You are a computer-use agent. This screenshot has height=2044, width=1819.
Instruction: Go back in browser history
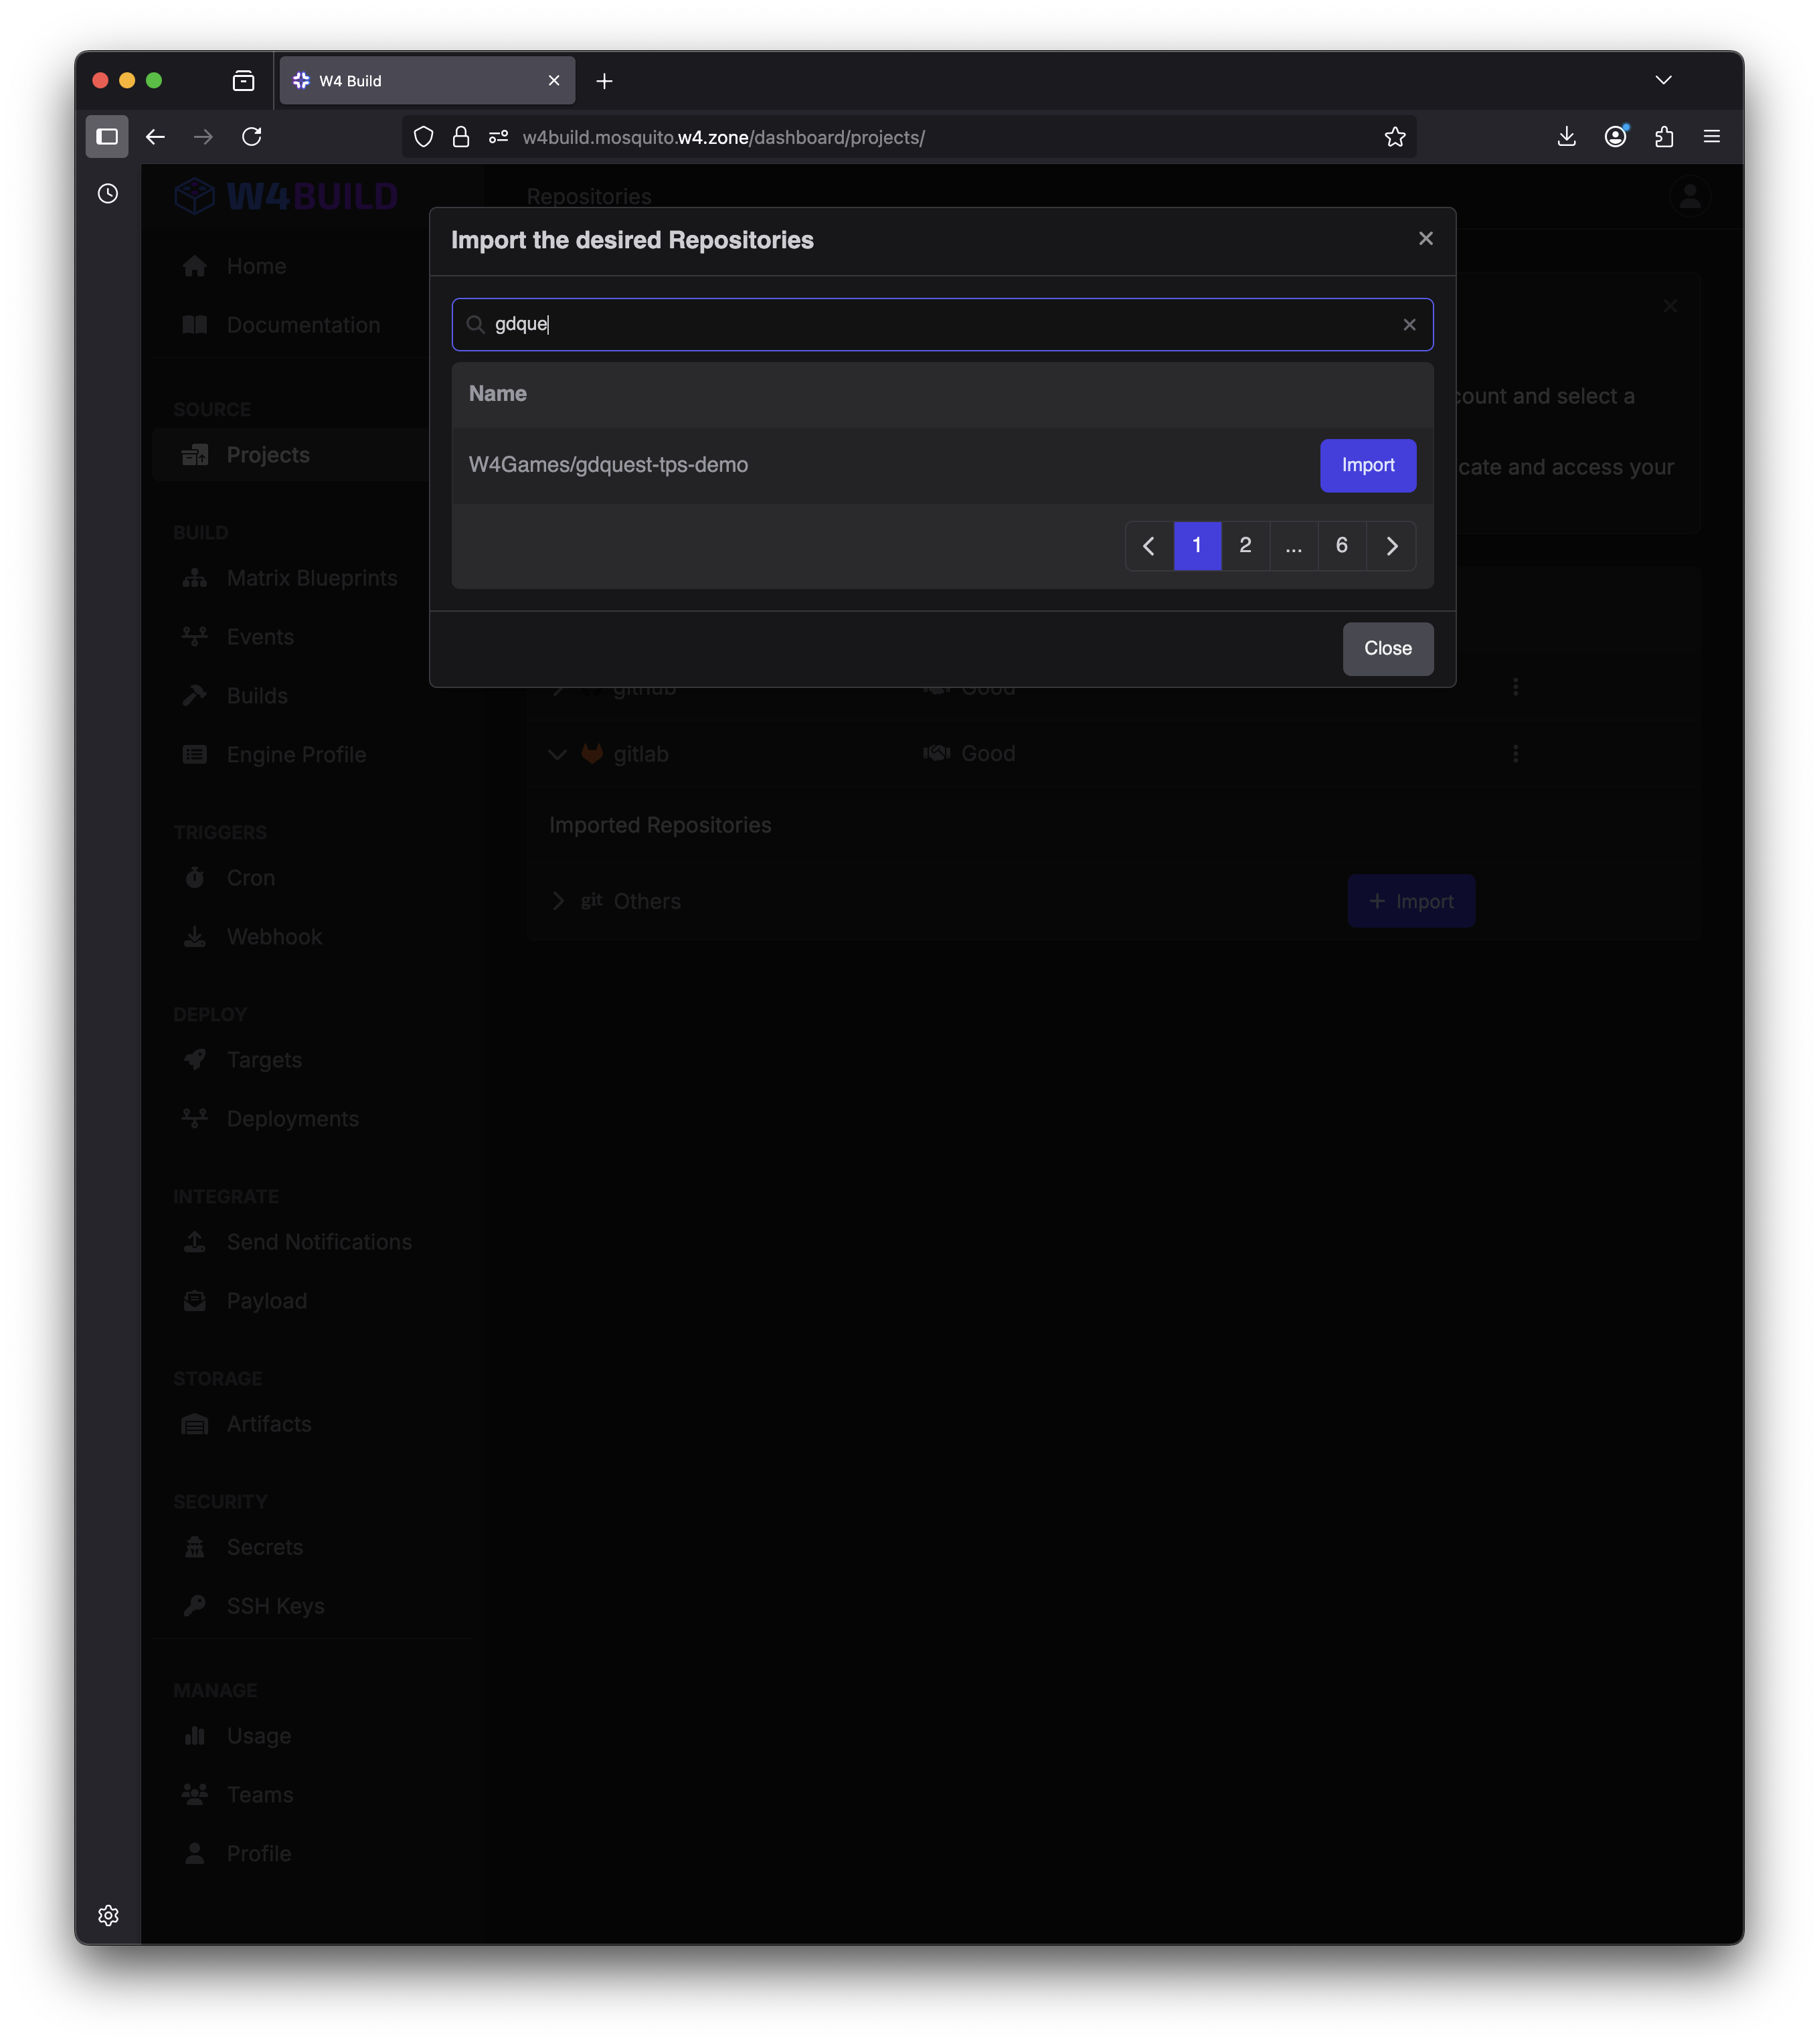point(155,137)
